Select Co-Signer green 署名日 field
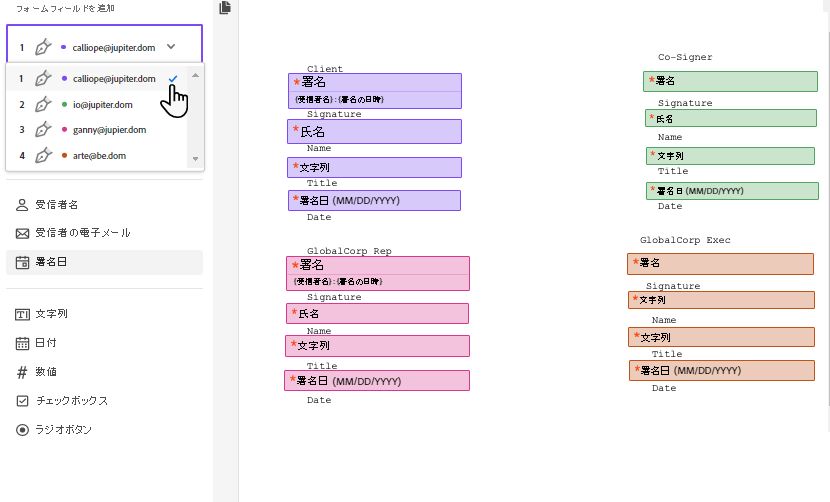830x502 pixels. (733, 191)
